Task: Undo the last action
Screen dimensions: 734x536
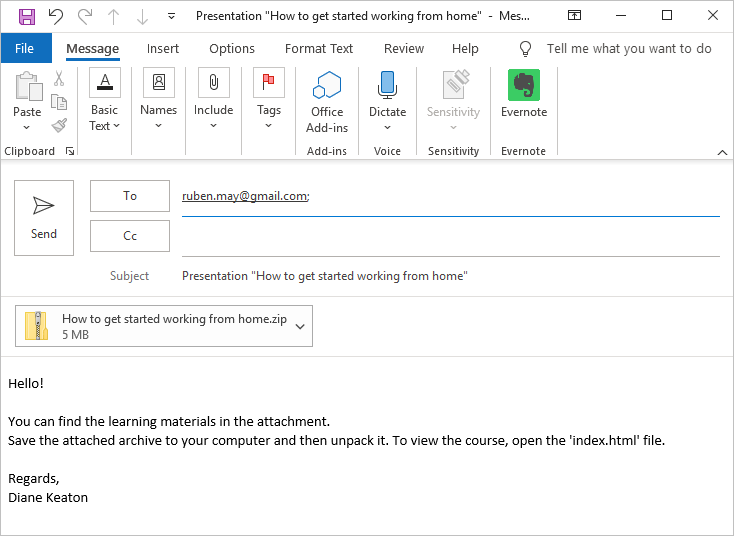Action: 56,16
